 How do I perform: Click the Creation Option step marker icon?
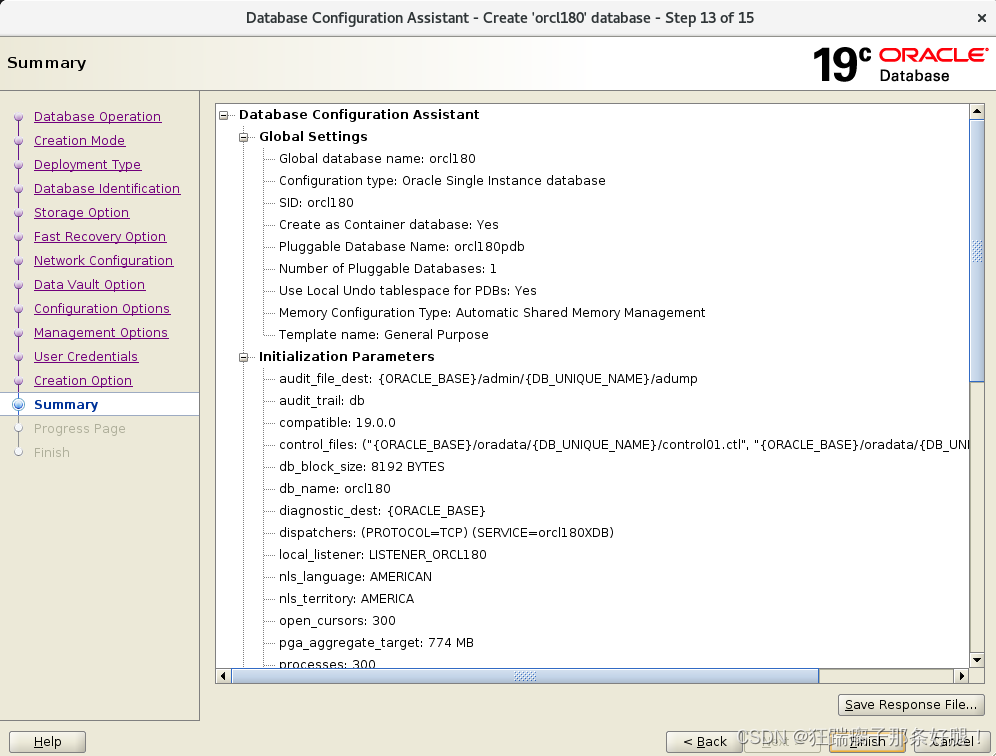(20, 380)
